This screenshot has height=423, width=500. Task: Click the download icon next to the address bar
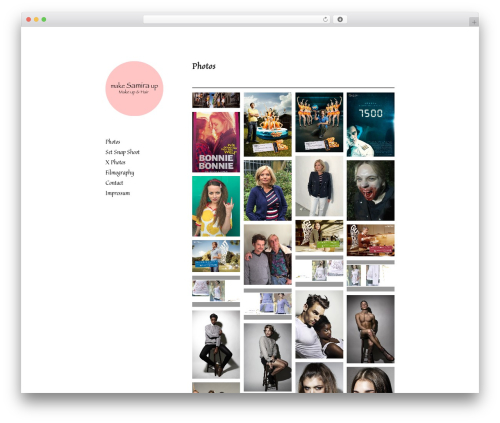(340, 19)
